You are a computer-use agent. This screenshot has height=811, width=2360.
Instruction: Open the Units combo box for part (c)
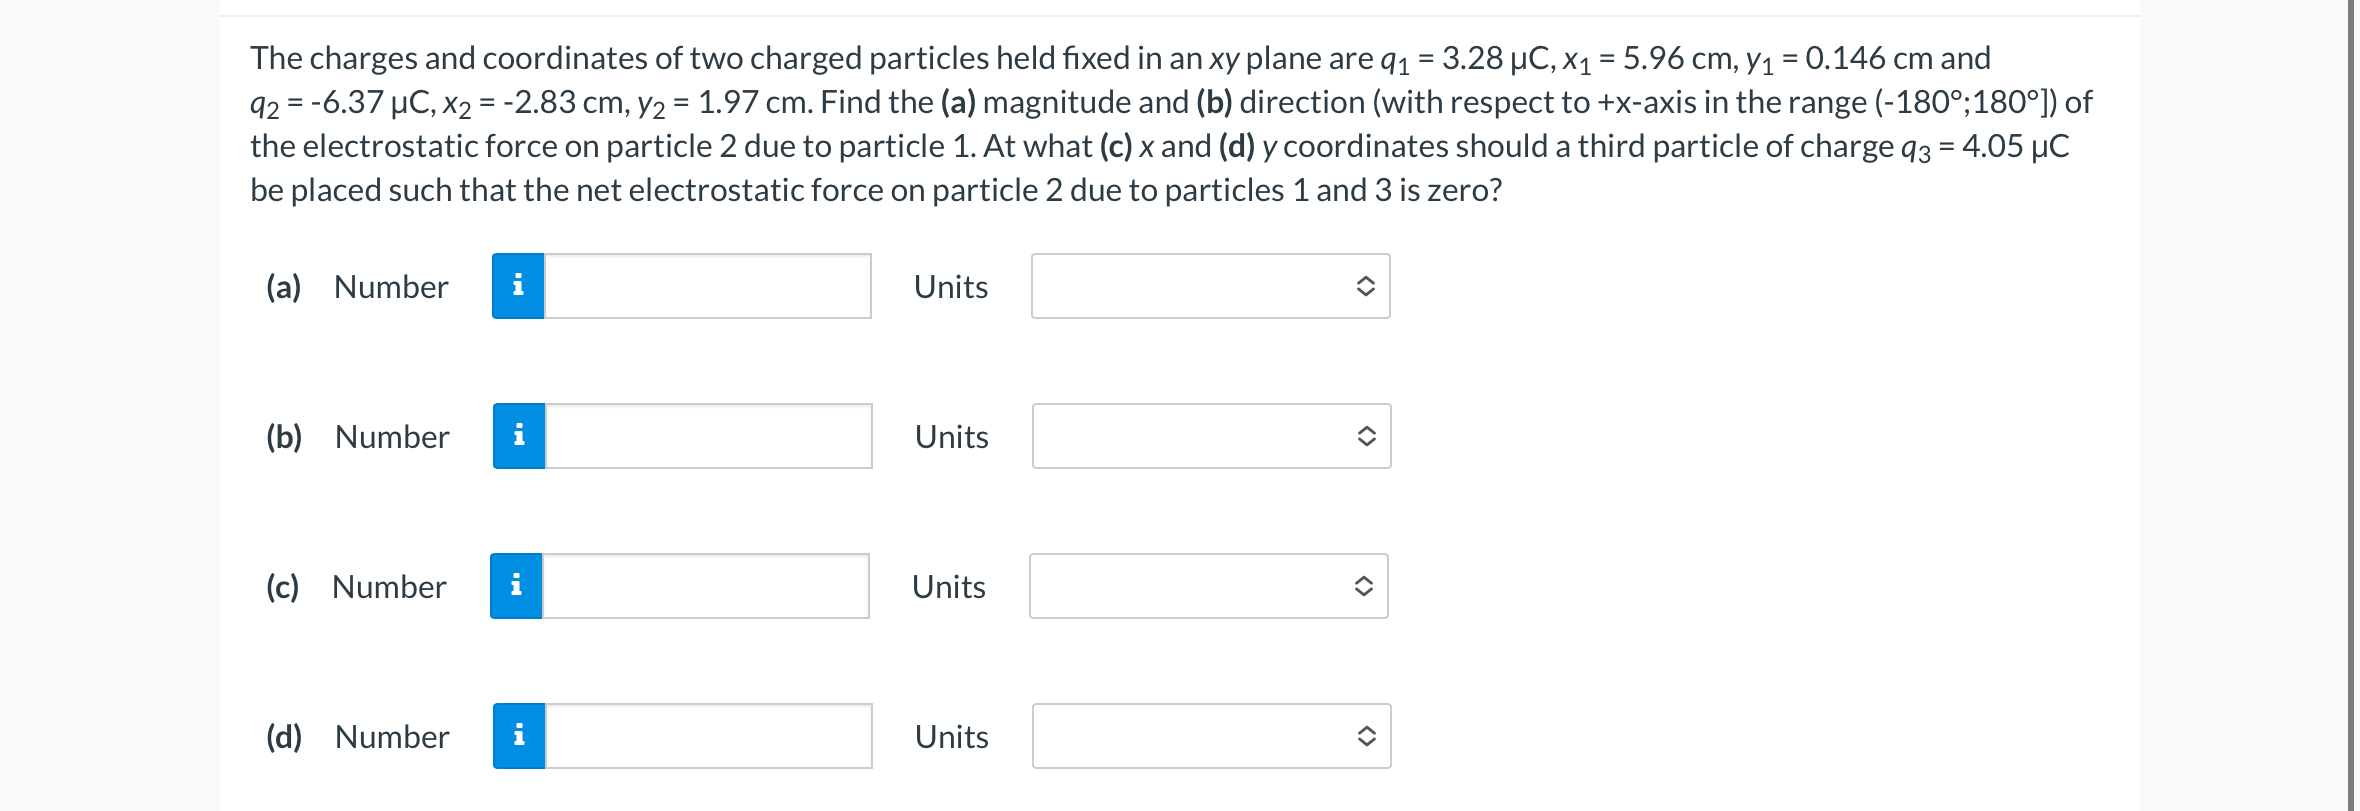point(1209,586)
